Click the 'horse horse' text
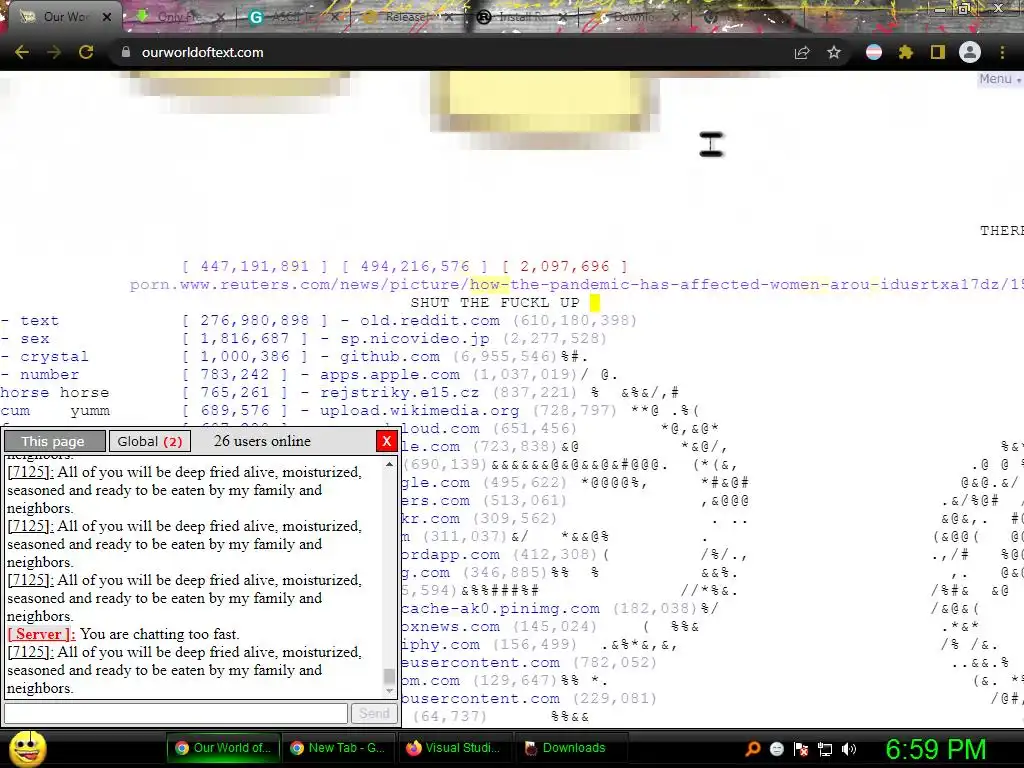This screenshot has width=1024, height=768. coord(55,392)
